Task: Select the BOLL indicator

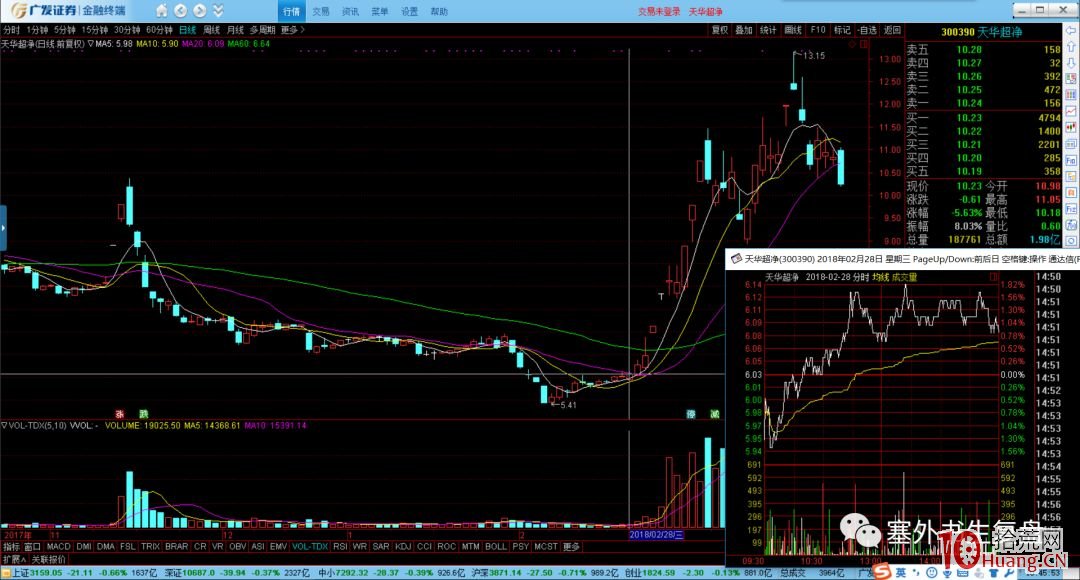Action: 495,546
